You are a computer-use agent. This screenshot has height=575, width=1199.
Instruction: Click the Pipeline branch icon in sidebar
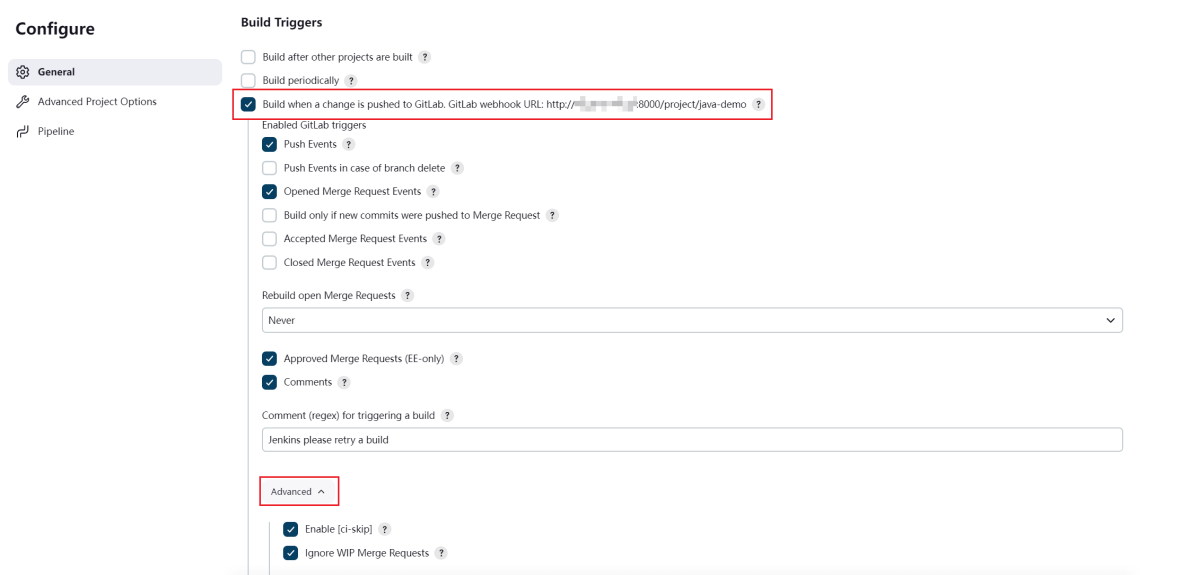23,132
